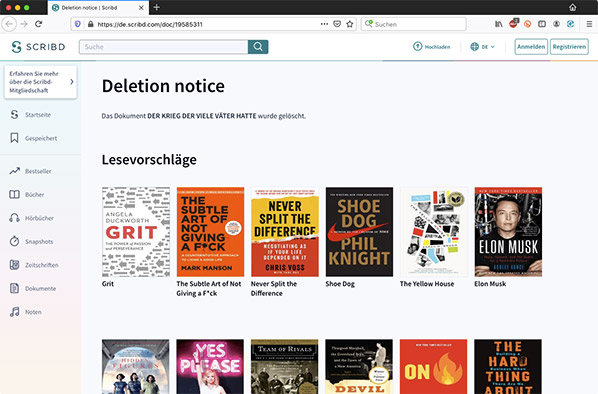Click The Yellow House title link
This screenshot has width=598, height=394.
(x=427, y=284)
